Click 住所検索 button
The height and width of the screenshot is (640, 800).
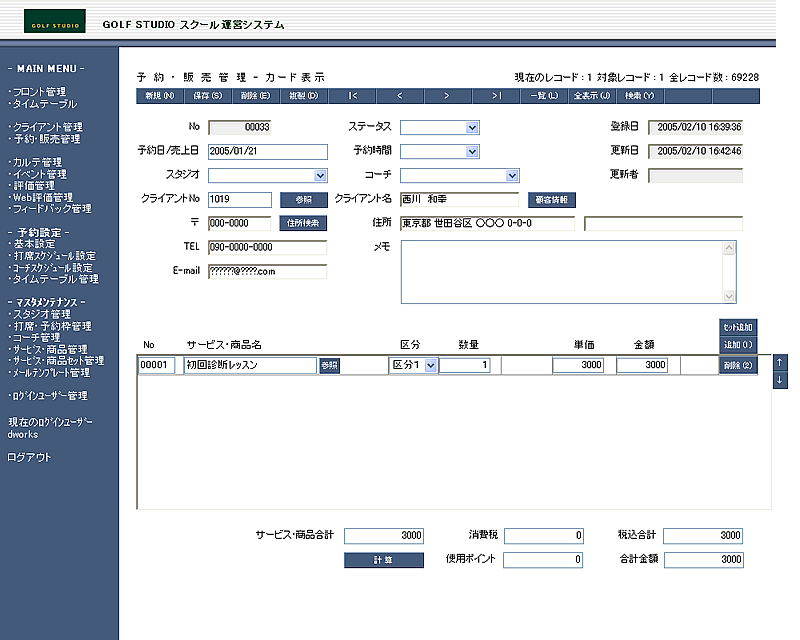[x=303, y=224]
